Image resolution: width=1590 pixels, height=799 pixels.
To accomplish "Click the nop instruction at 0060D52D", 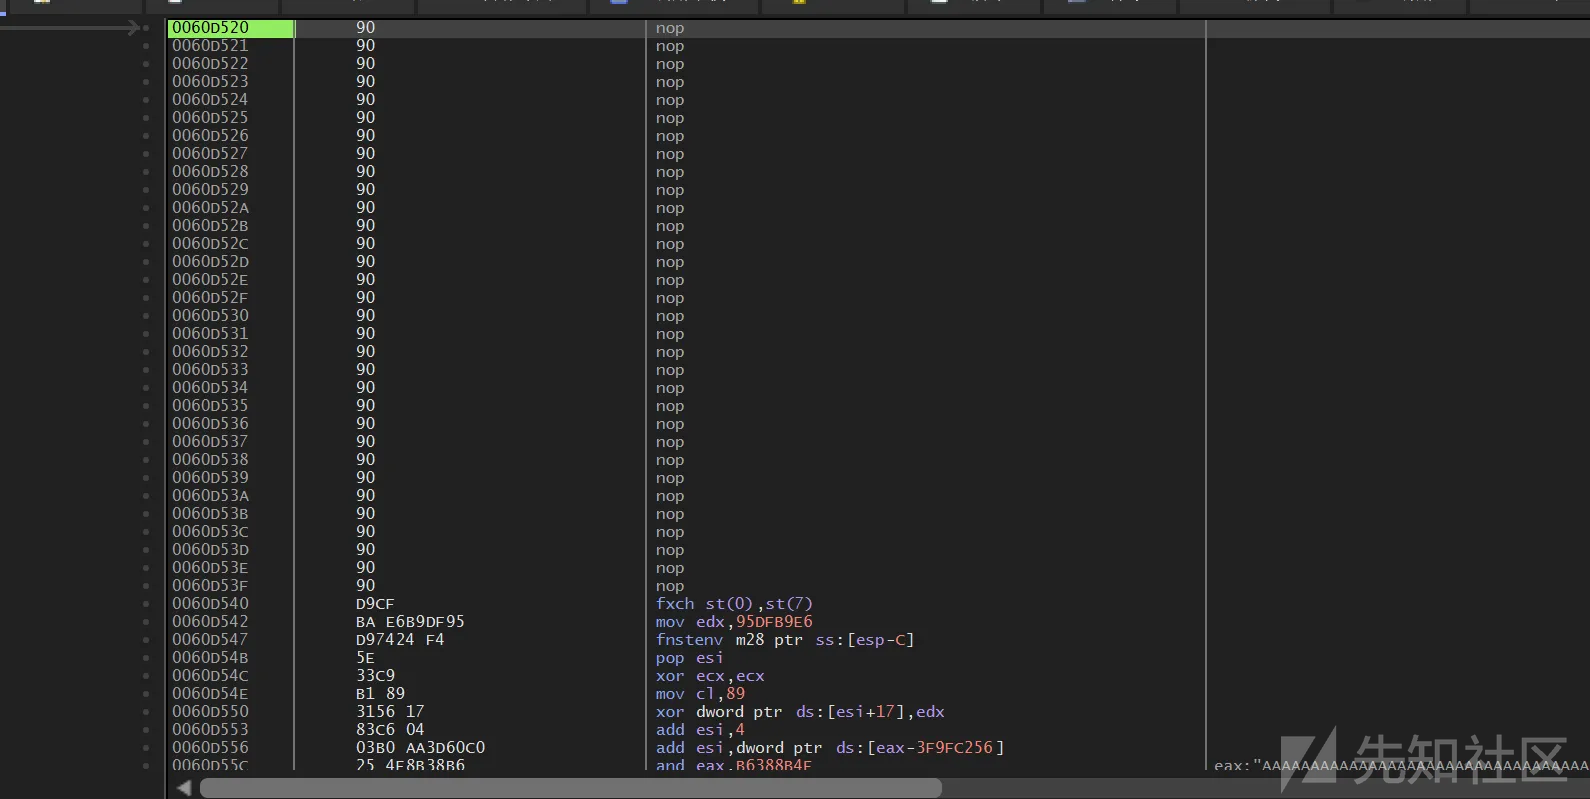I will 670,262.
